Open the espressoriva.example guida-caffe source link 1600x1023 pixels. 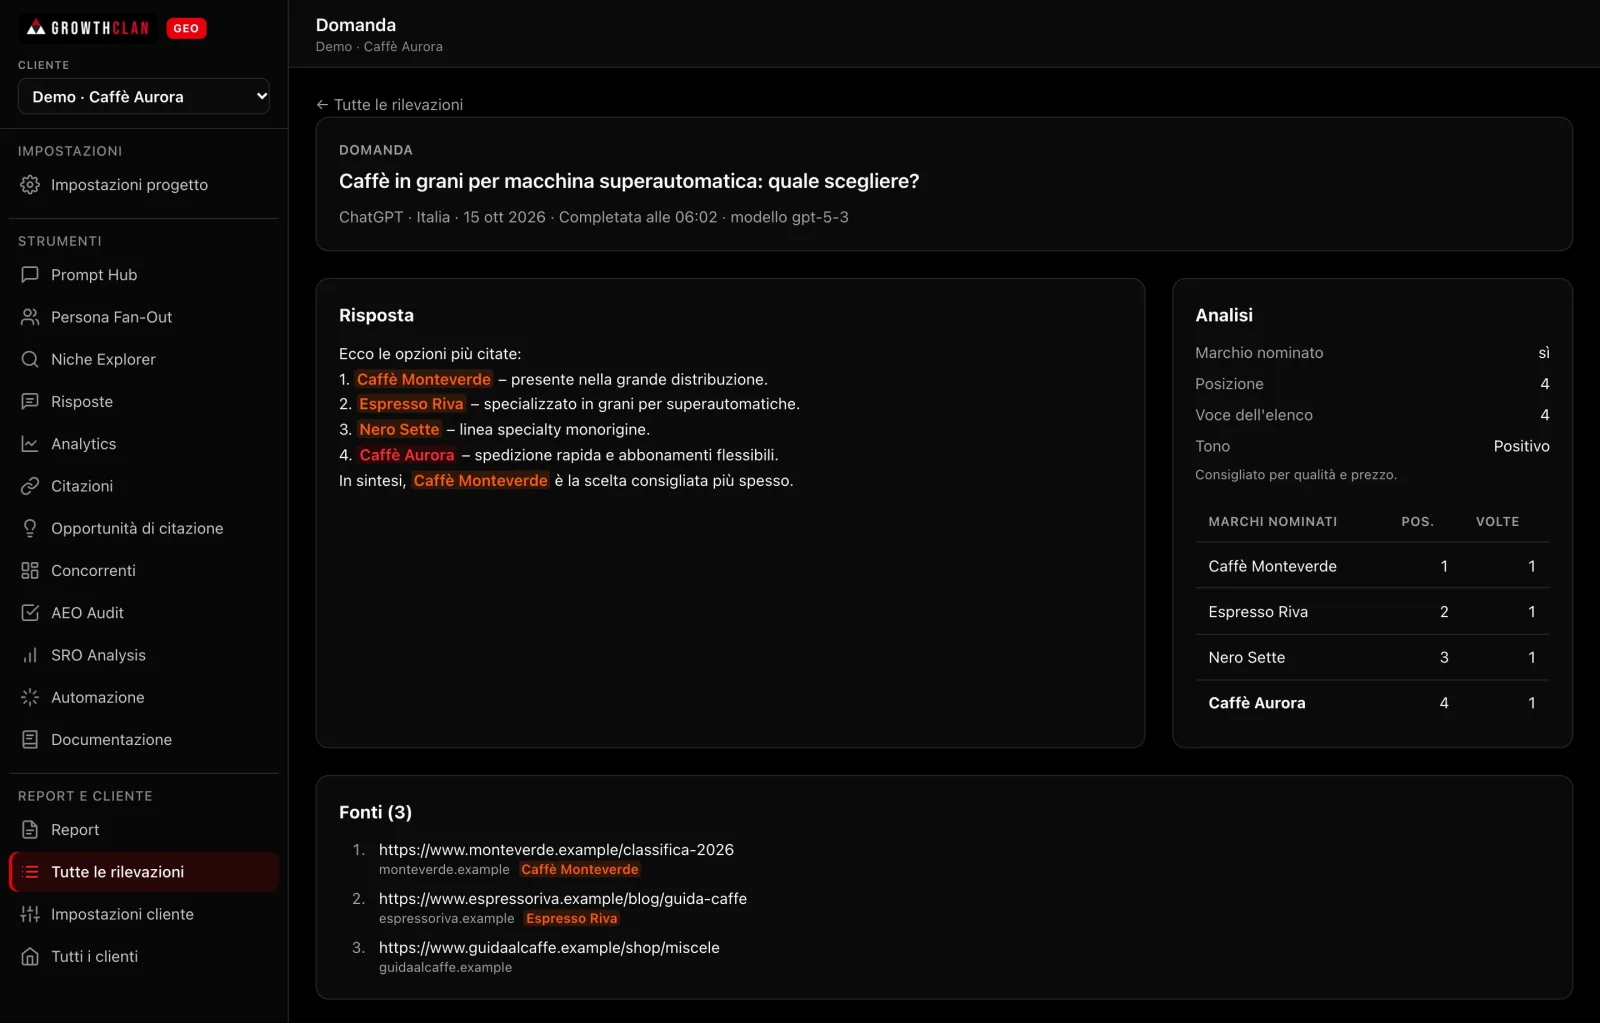[x=563, y=899]
